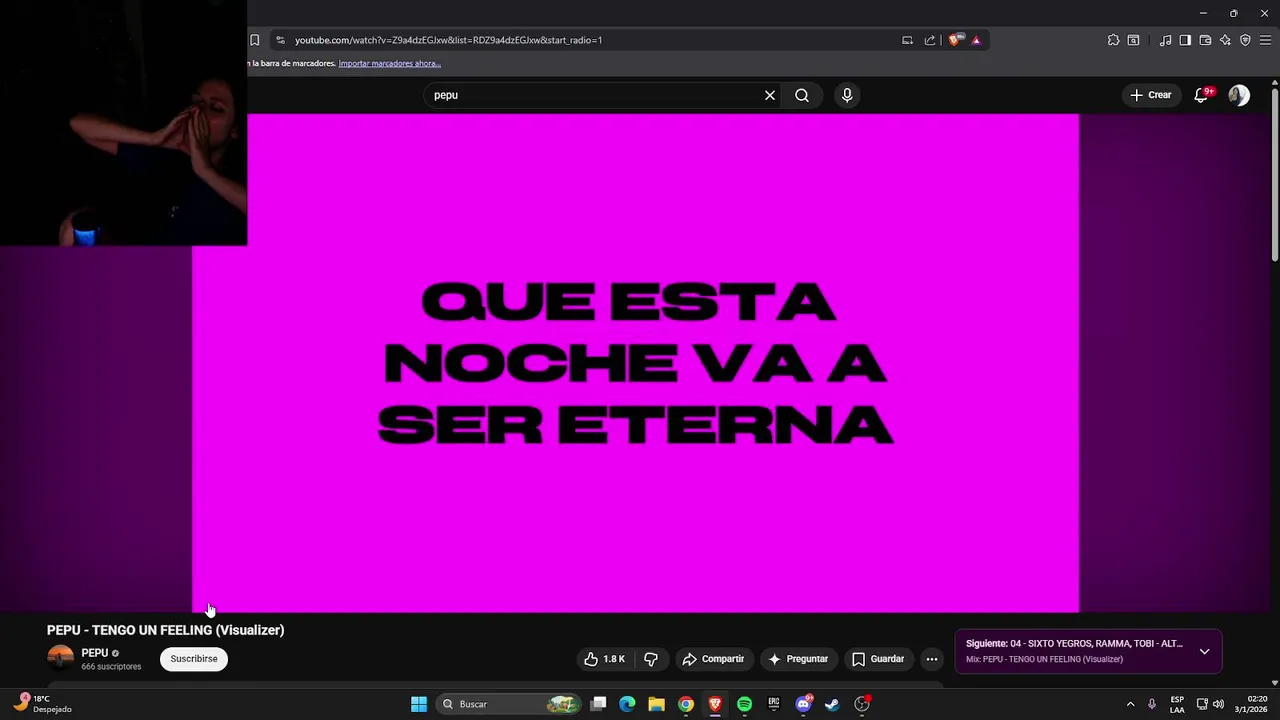Switch to Brave browser taskbar icon
Image resolution: width=1280 pixels, height=720 pixels.
[715, 704]
